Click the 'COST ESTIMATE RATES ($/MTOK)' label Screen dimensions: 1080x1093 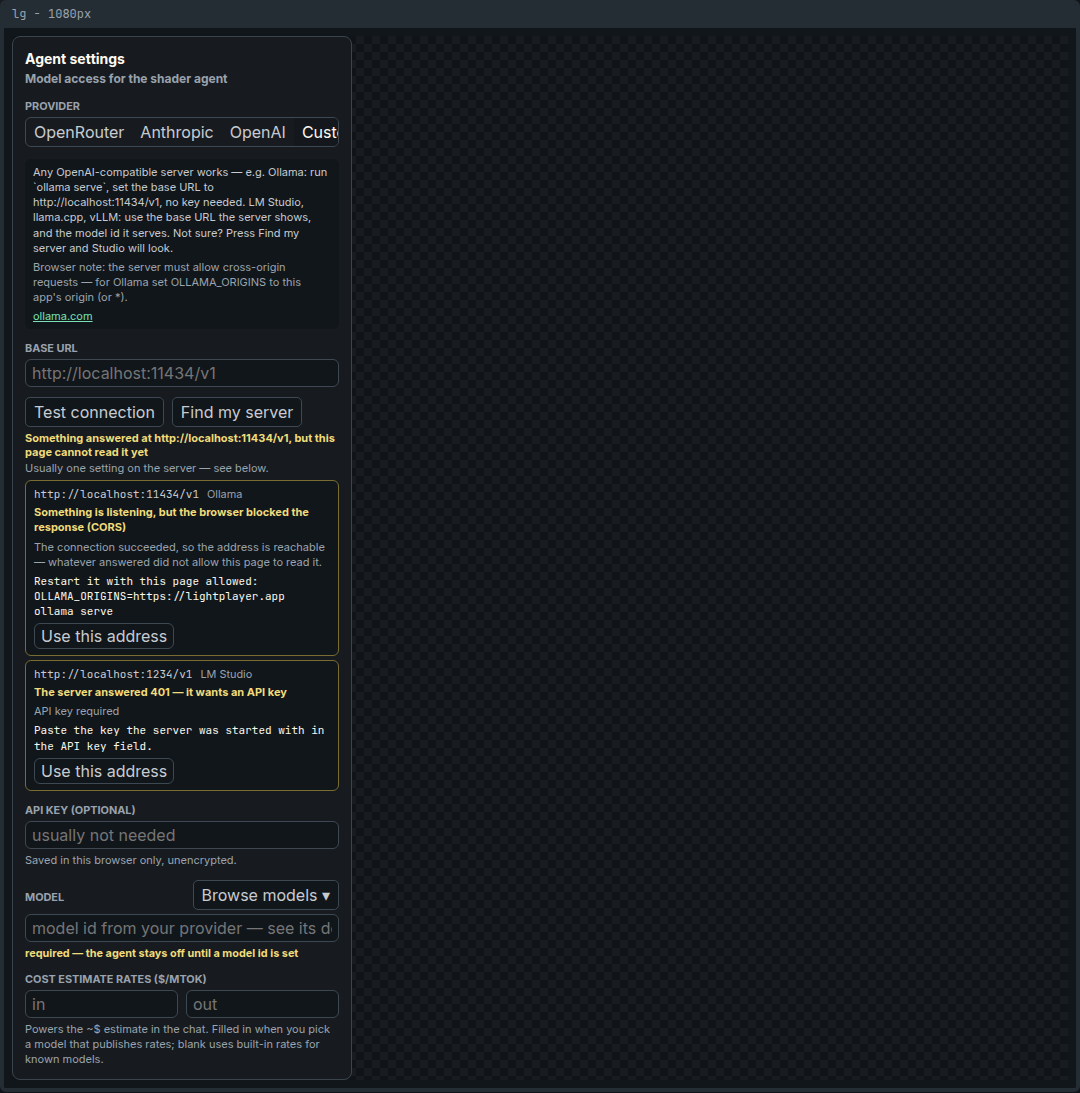116,979
